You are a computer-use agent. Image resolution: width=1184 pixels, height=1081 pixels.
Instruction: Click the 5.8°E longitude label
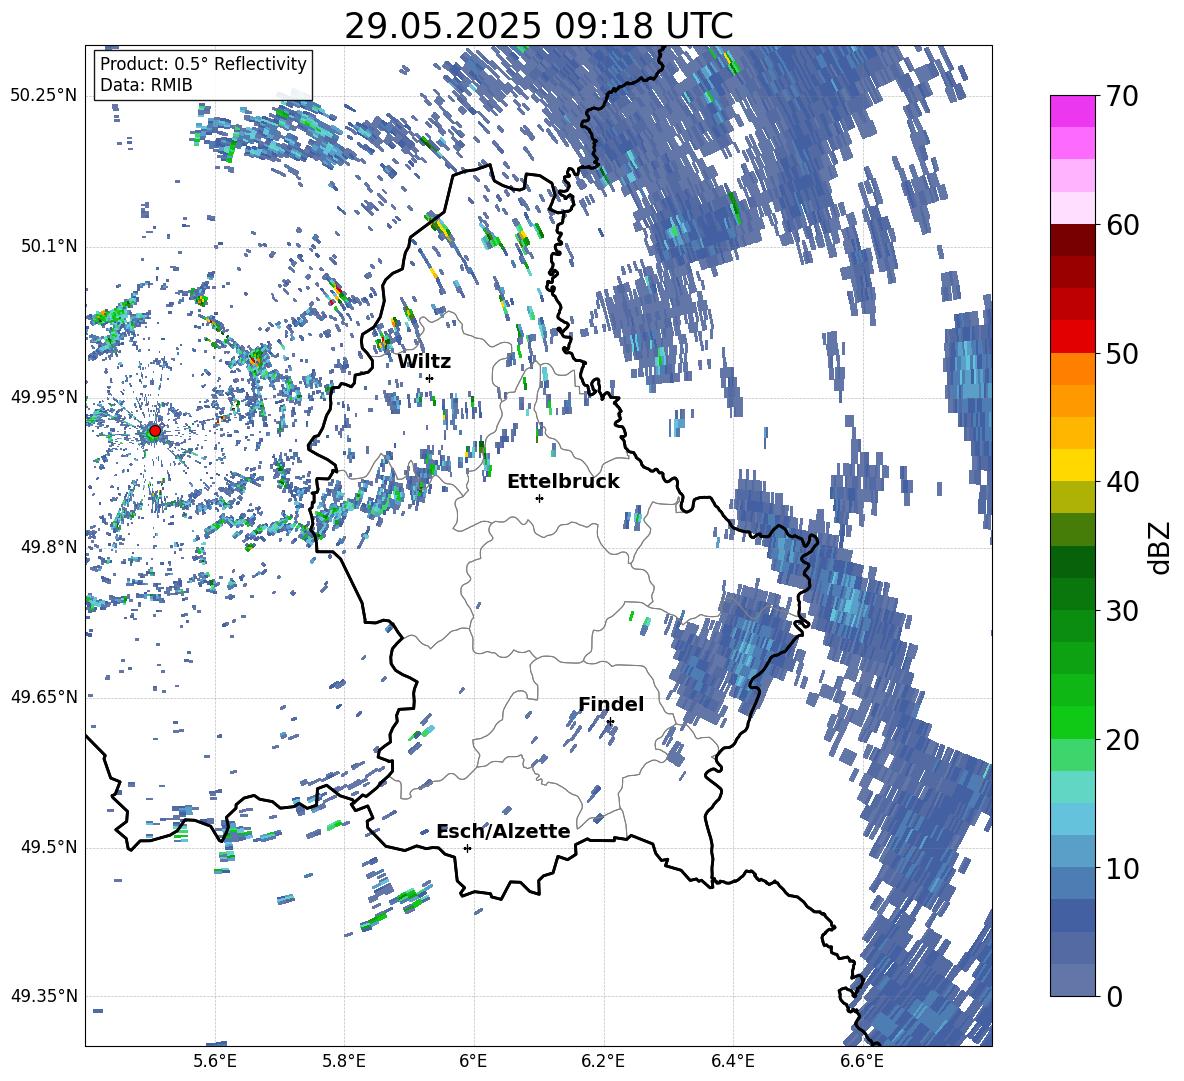(344, 1061)
